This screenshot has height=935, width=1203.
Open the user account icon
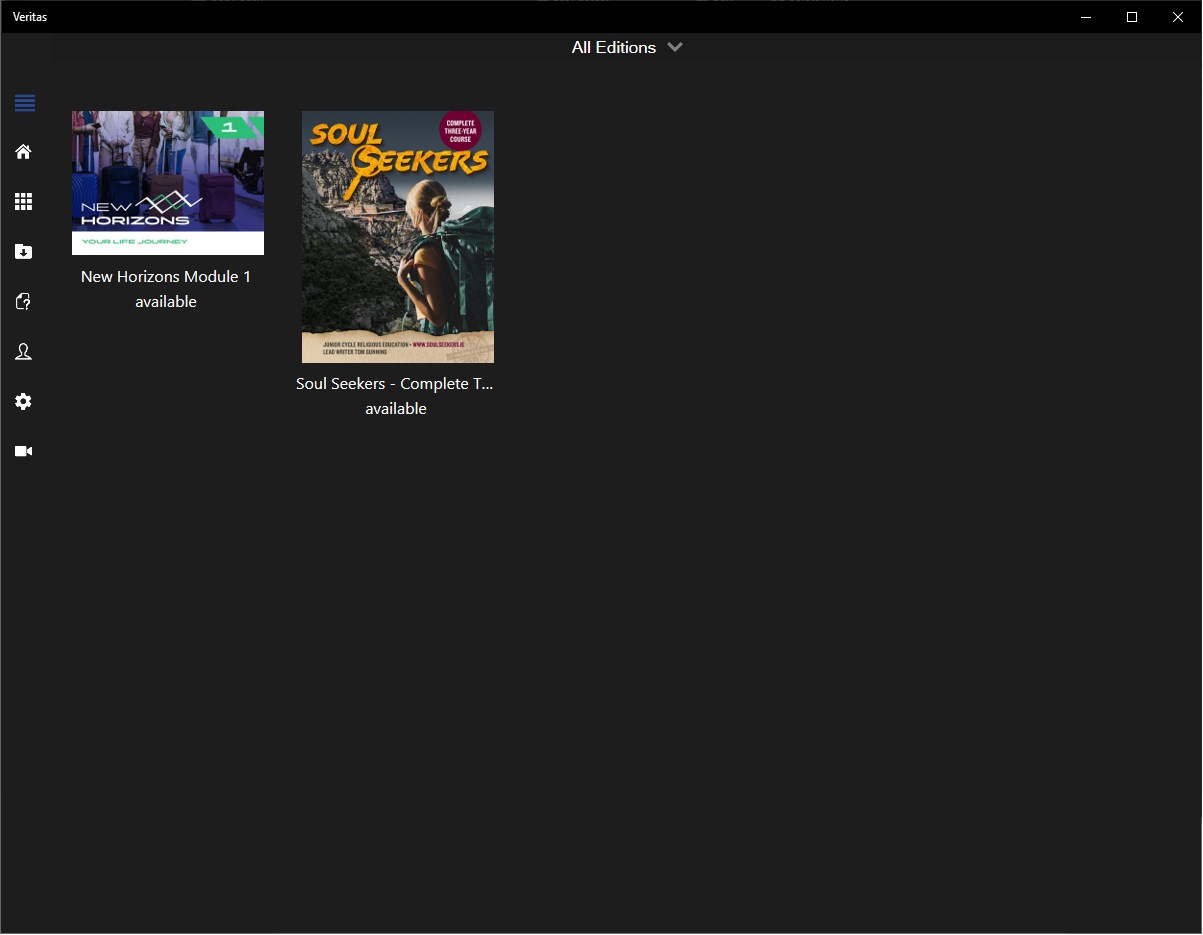pos(24,352)
